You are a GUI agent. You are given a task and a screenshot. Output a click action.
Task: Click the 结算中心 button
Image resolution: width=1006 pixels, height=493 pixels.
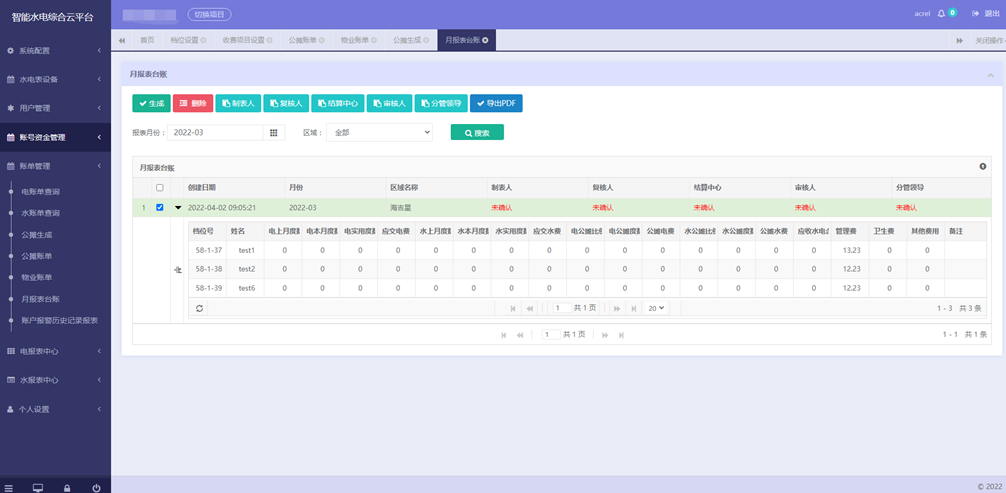coord(338,103)
